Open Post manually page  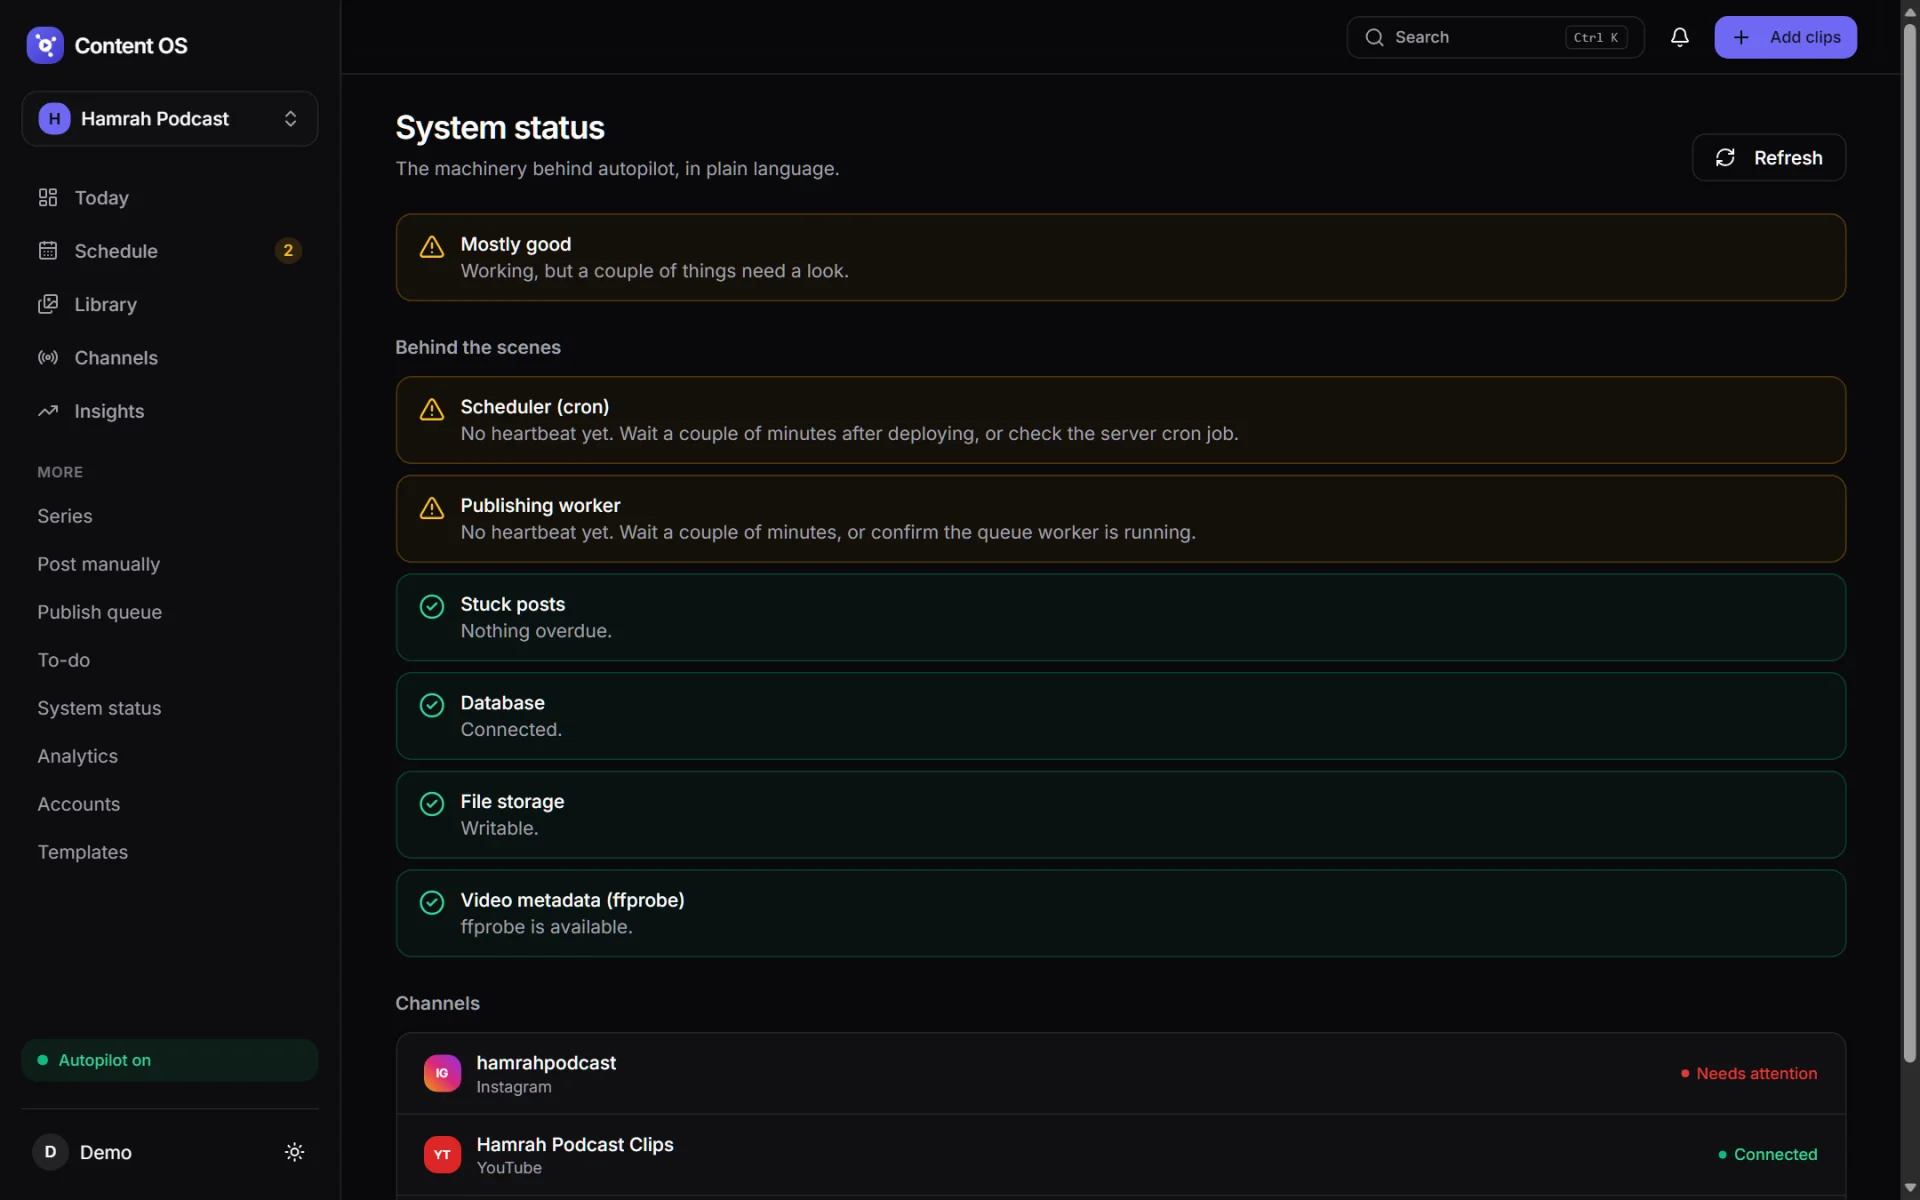pyautogui.click(x=99, y=564)
